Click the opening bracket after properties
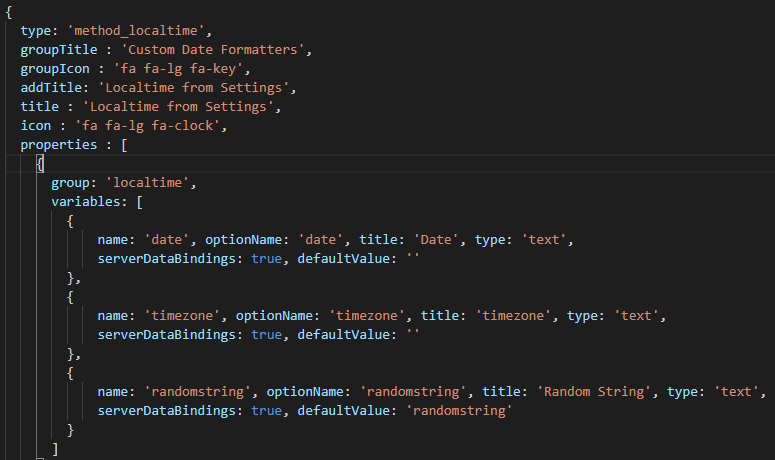This screenshot has height=460, width=775. [124, 145]
